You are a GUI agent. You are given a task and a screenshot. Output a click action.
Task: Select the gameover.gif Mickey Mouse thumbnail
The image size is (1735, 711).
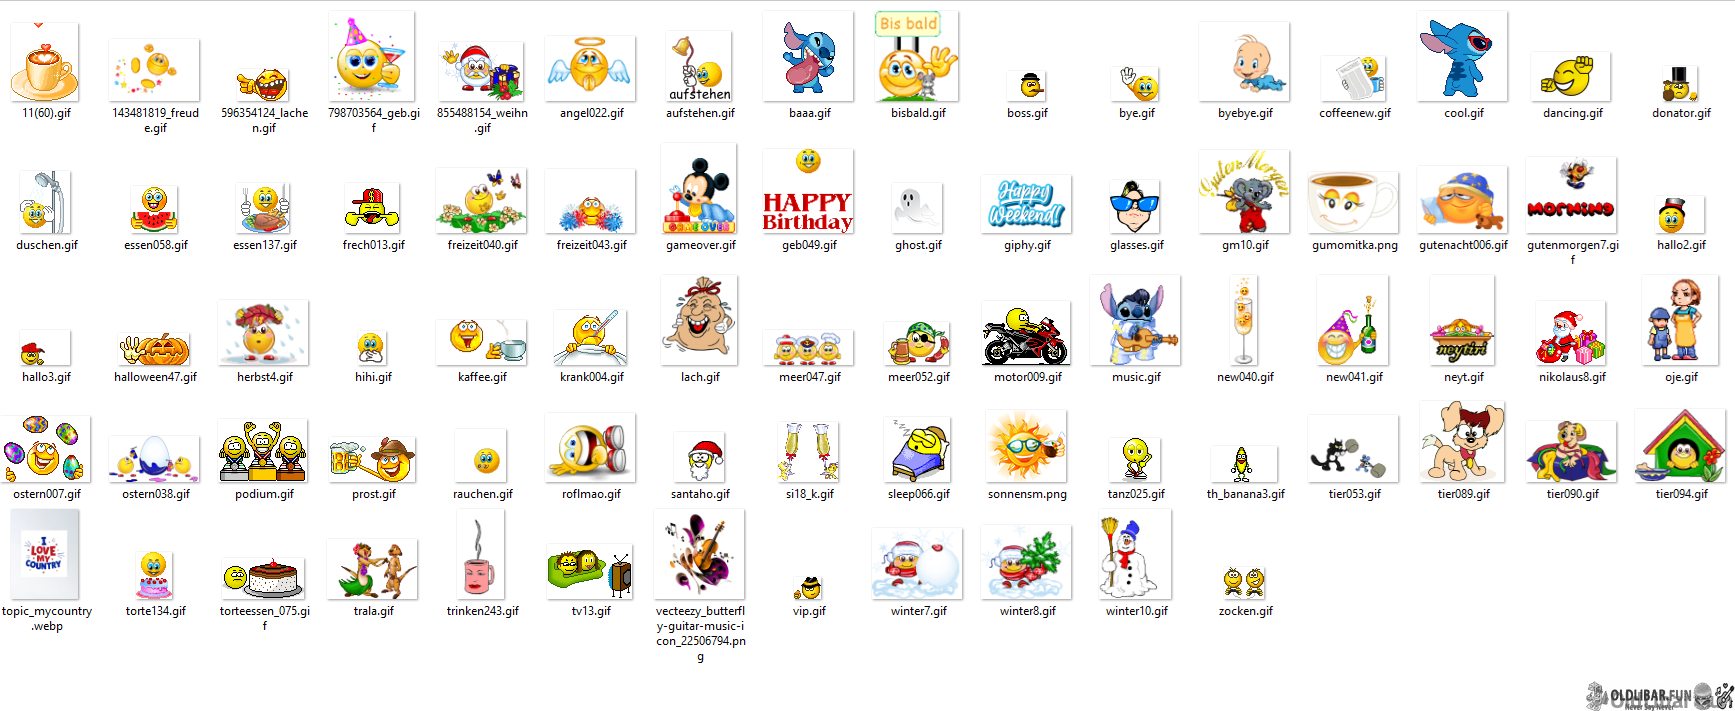tap(700, 190)
